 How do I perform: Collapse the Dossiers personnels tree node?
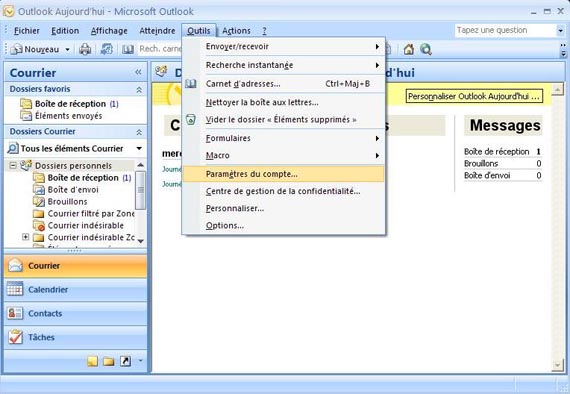click(13, 166)
